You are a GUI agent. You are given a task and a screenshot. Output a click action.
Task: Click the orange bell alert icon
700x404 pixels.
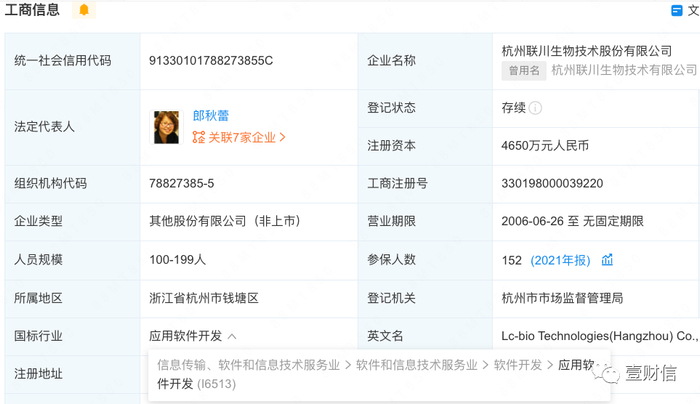(x=84, y=10)
